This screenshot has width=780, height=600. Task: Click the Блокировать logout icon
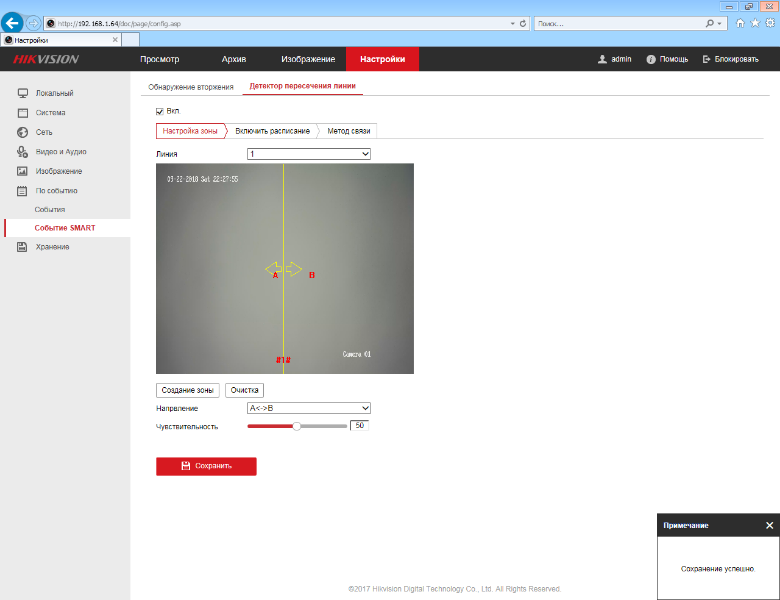pos(706,59)
